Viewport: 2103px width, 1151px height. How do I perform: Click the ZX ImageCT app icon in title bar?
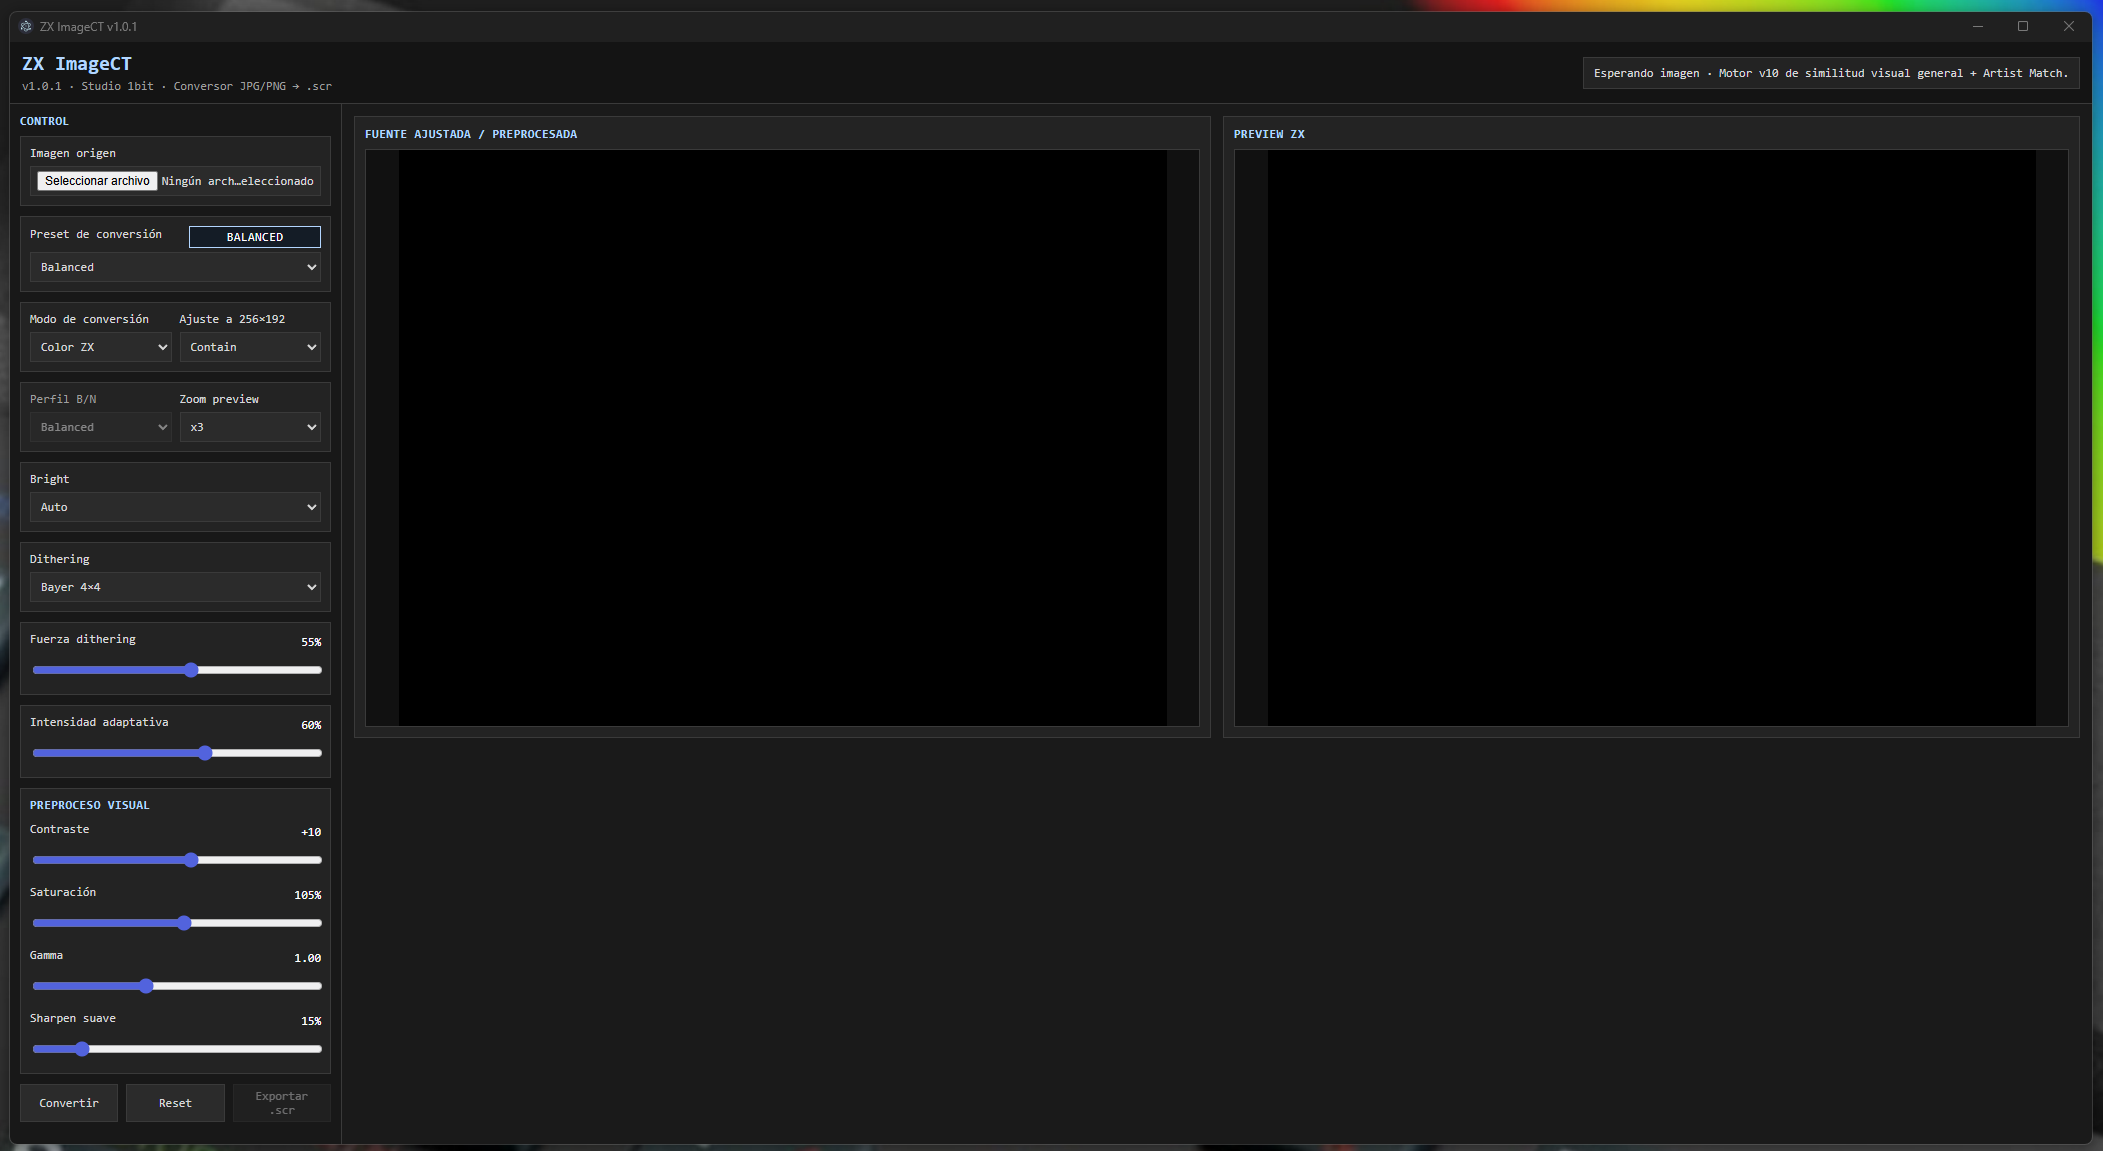[26, 26]
